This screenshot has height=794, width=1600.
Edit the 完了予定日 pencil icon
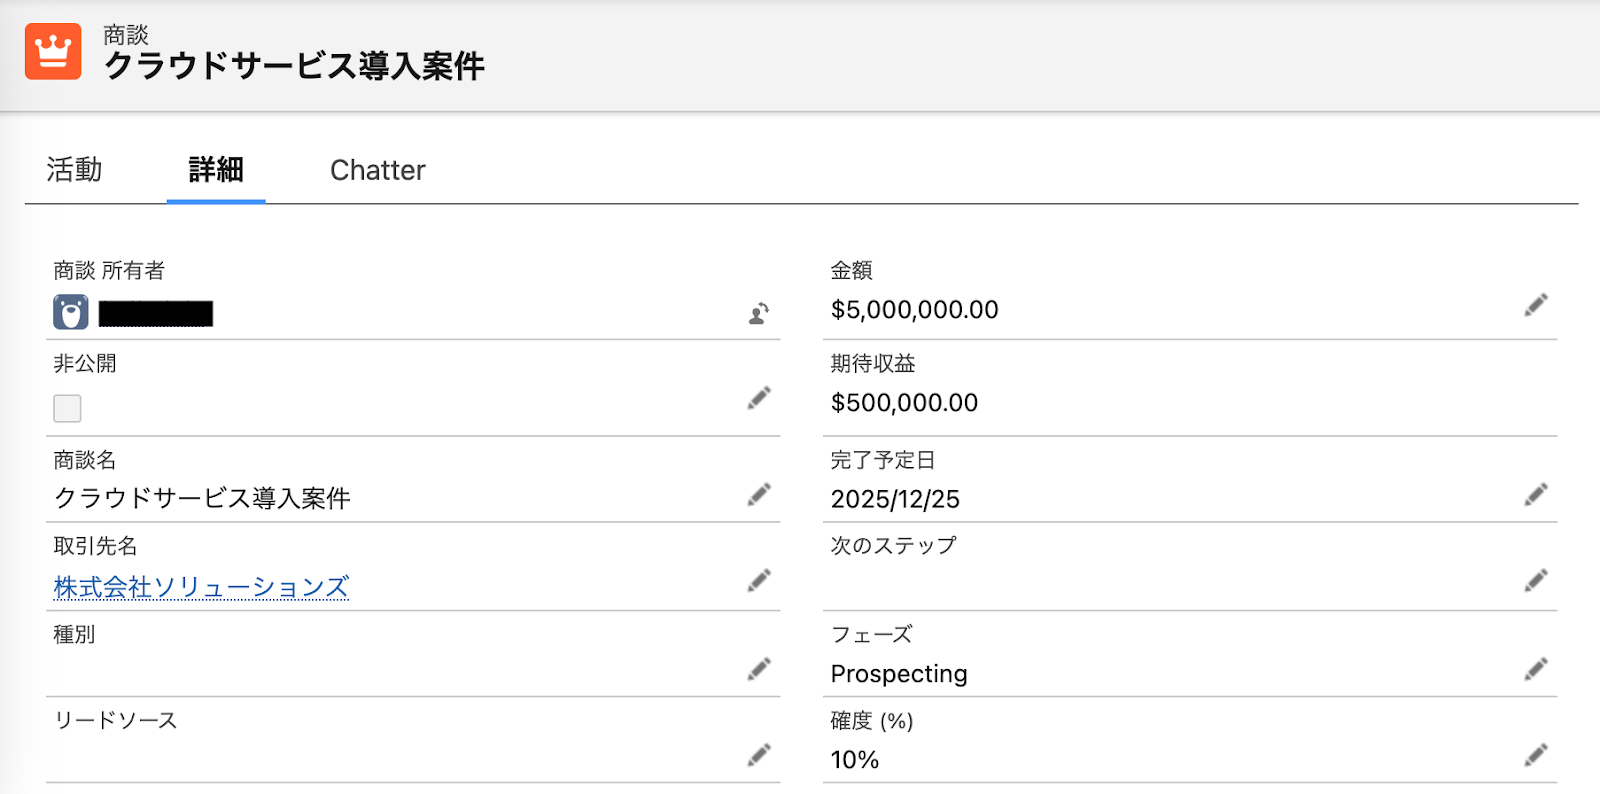pos(1536,494)
